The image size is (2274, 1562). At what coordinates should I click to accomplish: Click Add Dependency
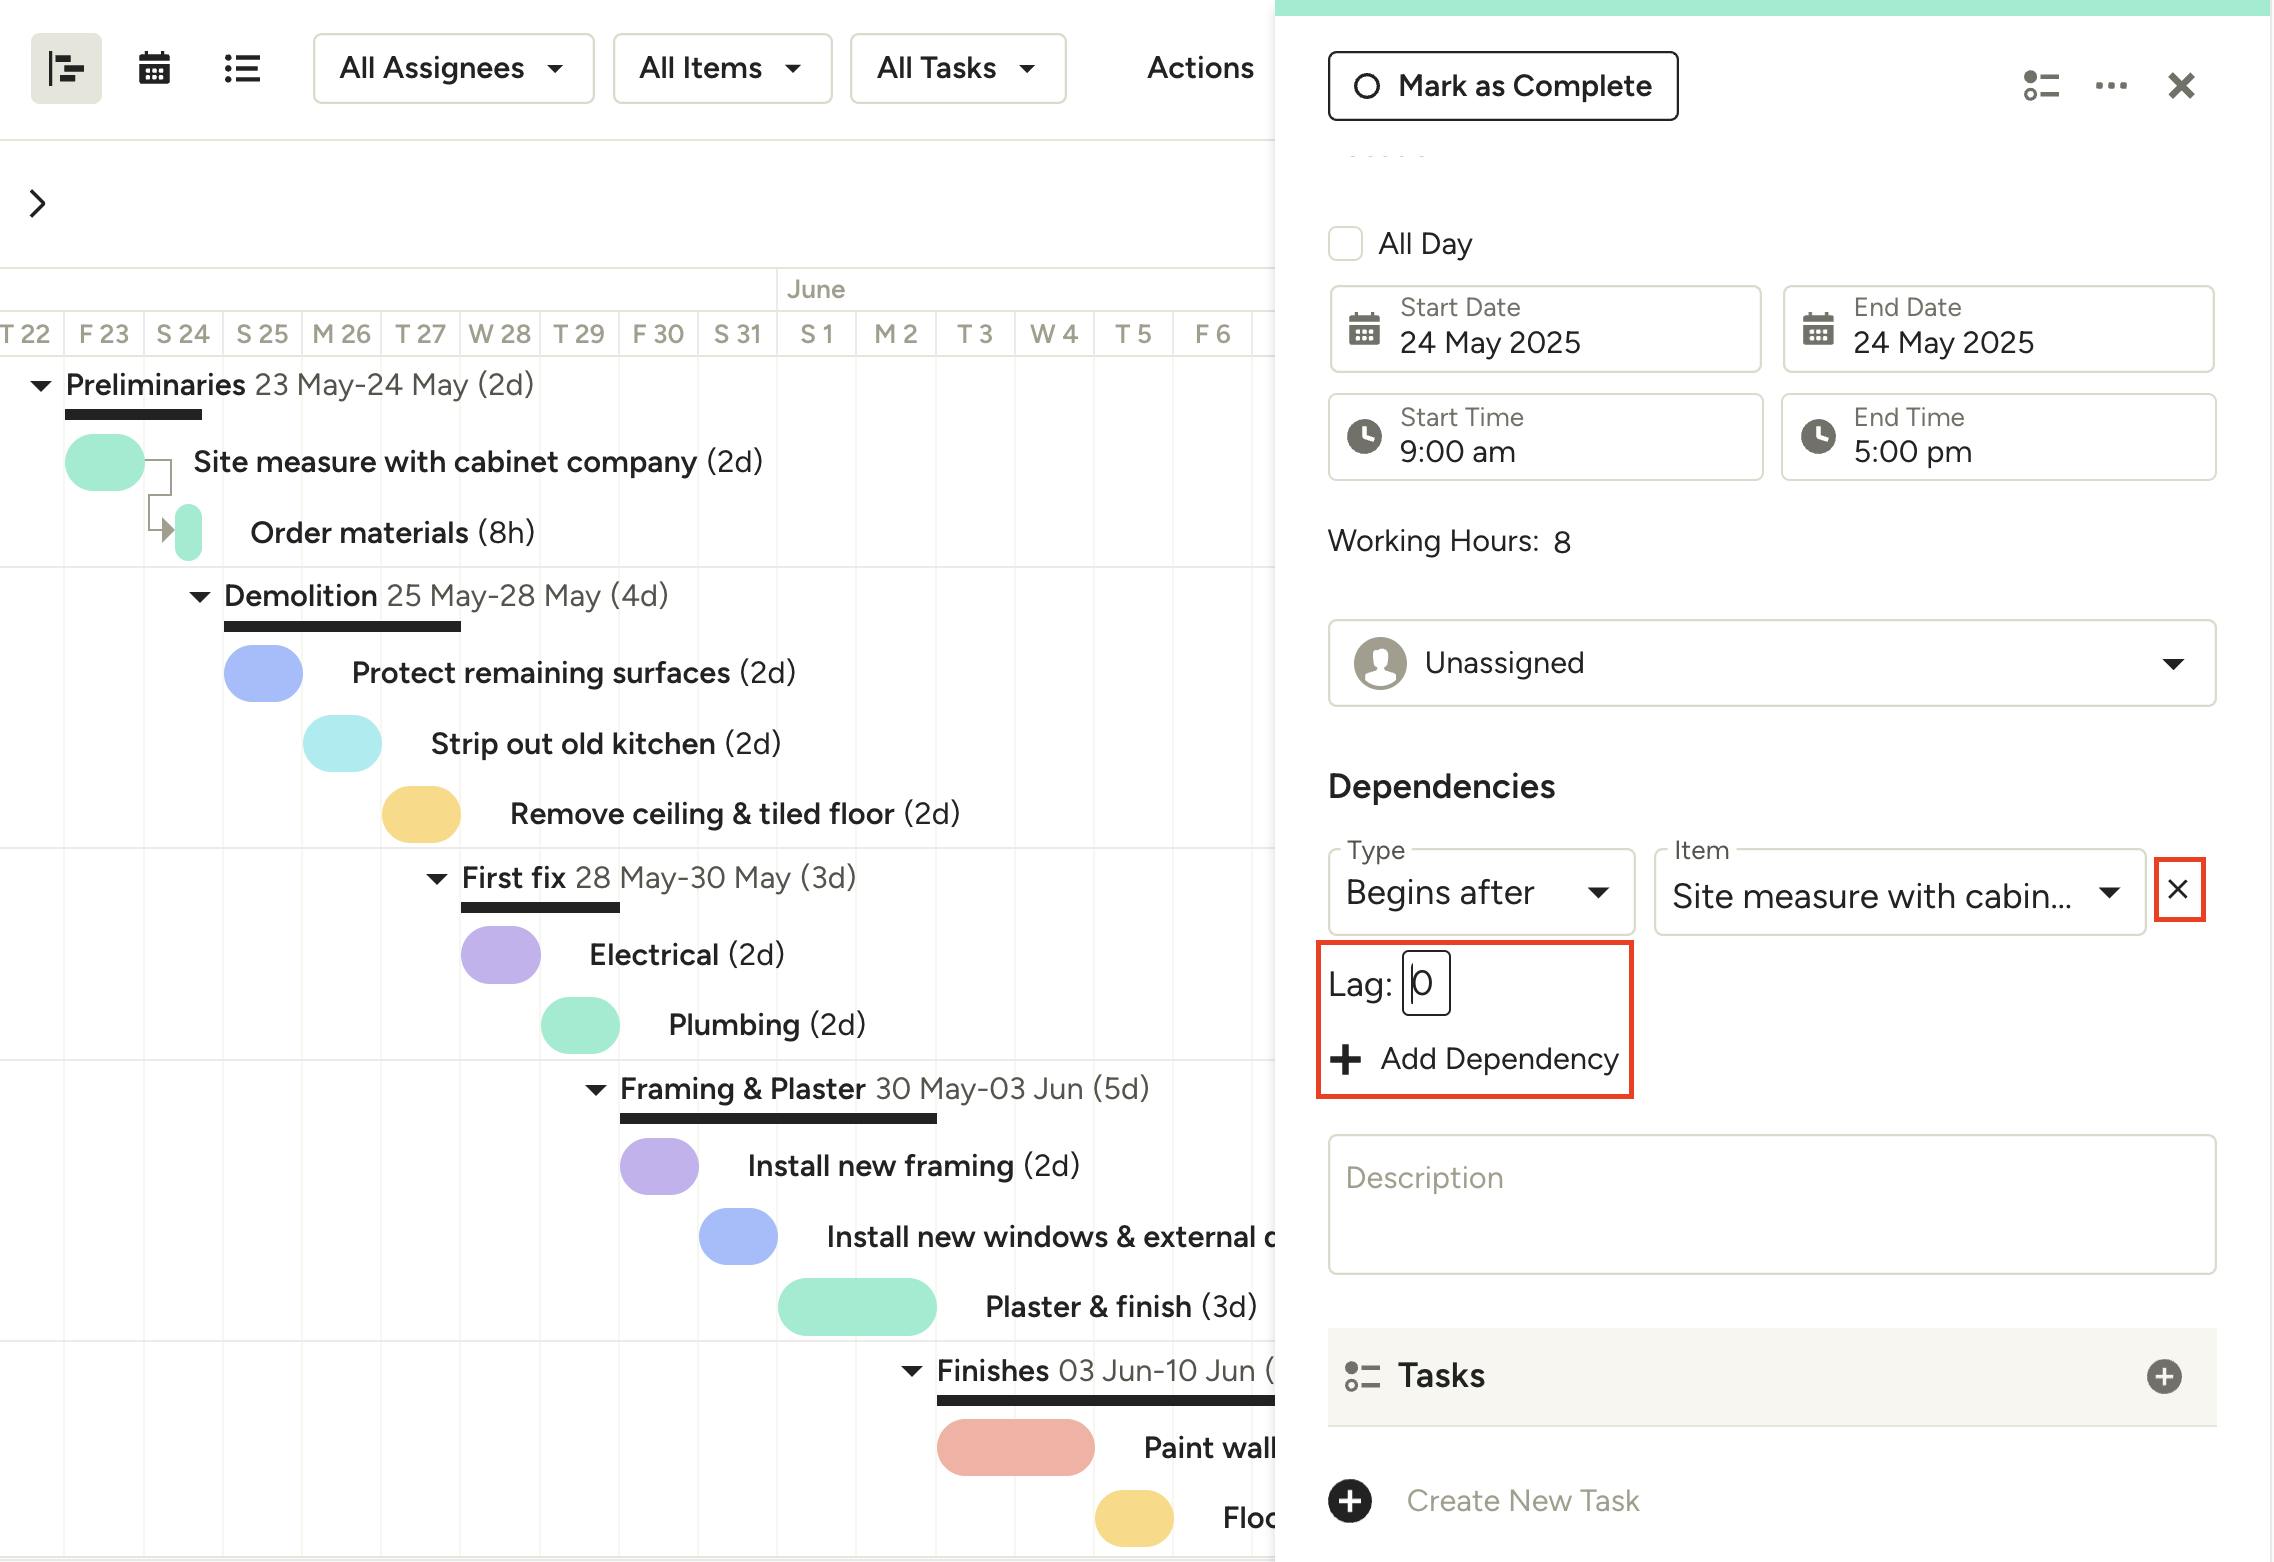[x=1475, y=1058]
